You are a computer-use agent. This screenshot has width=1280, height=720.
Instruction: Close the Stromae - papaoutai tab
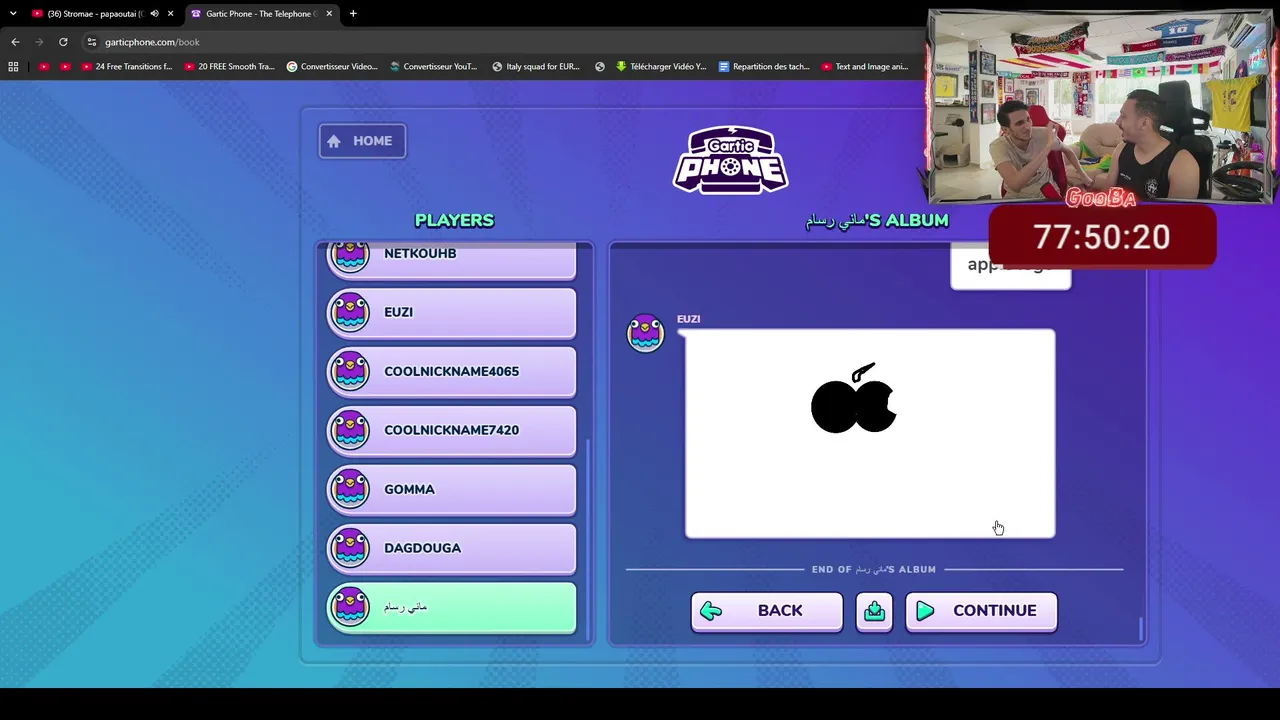[171, 14]
